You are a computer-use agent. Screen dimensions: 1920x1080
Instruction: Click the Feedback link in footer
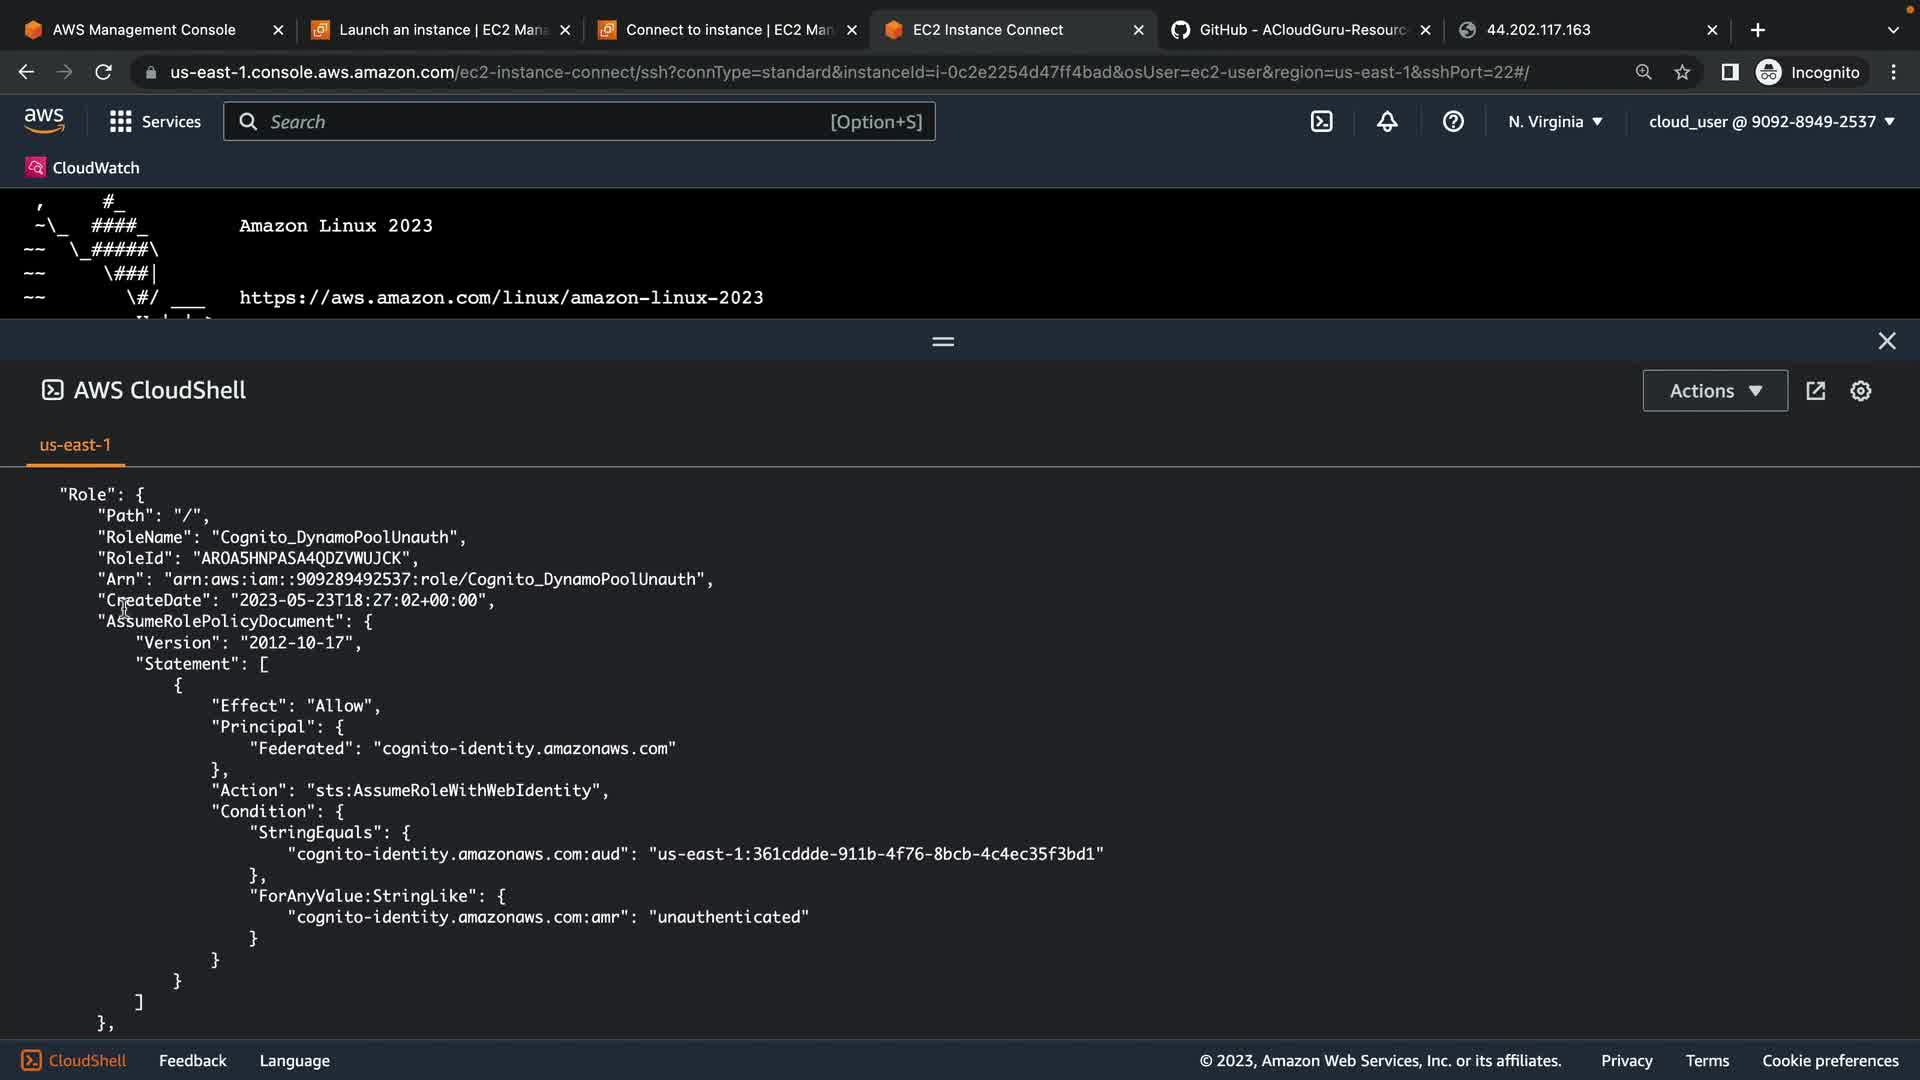192,1061
